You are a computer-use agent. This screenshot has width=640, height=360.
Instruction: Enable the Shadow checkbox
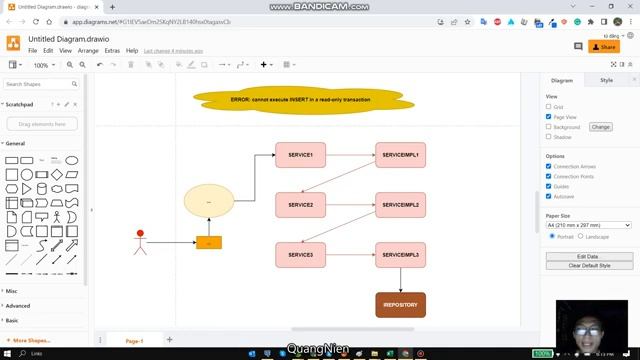tap(549, 137)
